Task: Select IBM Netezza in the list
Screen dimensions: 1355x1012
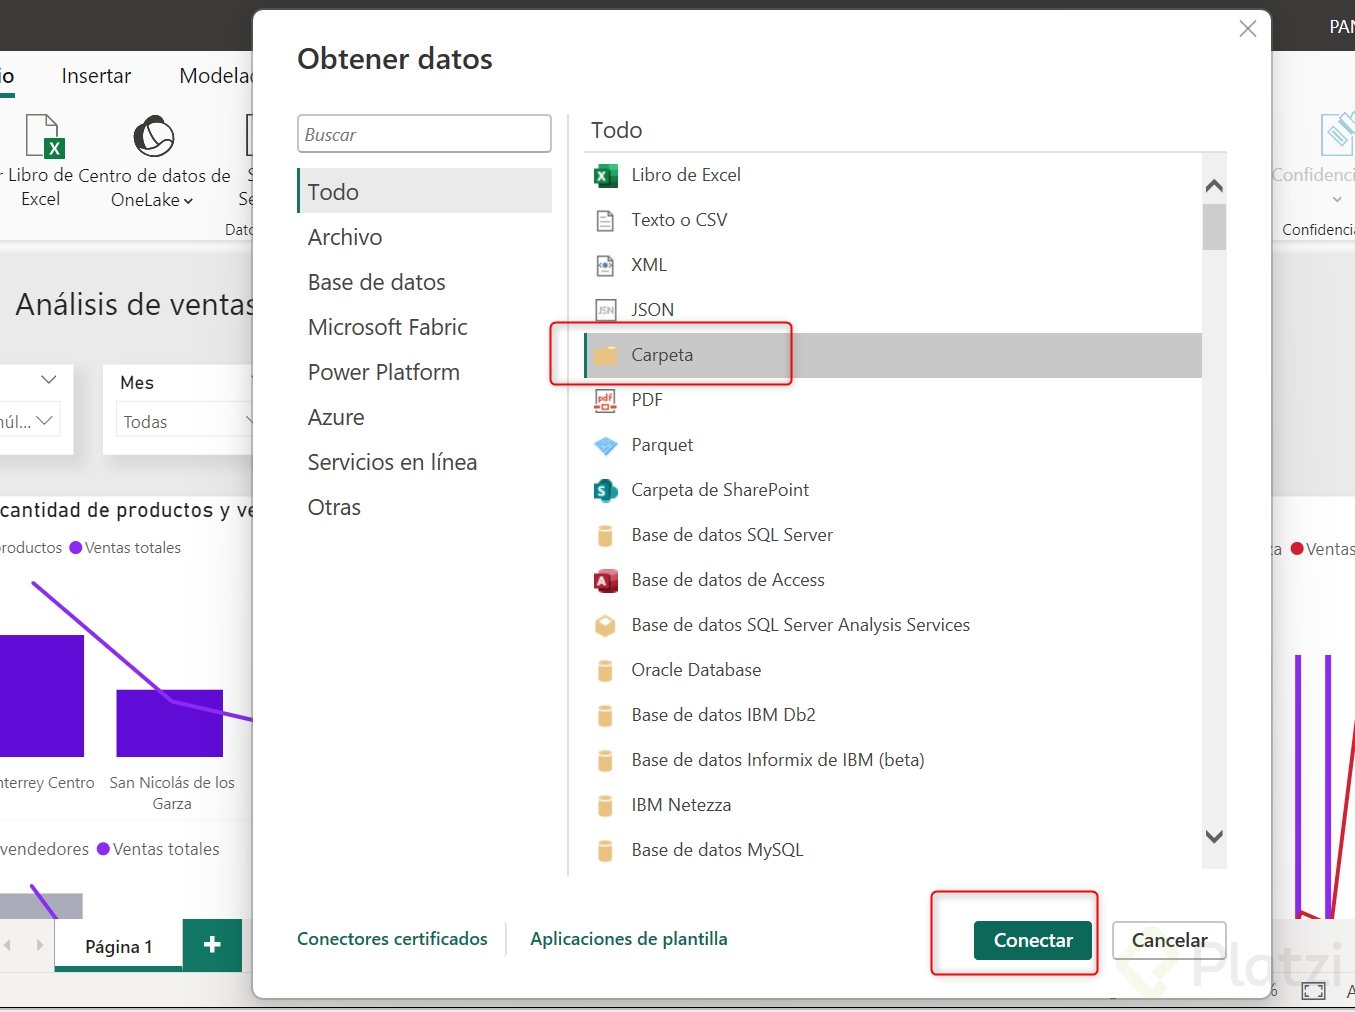Action: point(681,805)
